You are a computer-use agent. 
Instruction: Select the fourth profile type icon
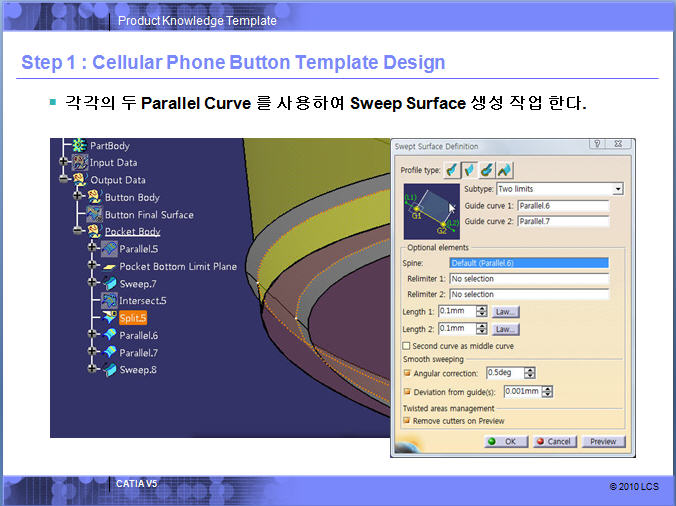[502, 169]
